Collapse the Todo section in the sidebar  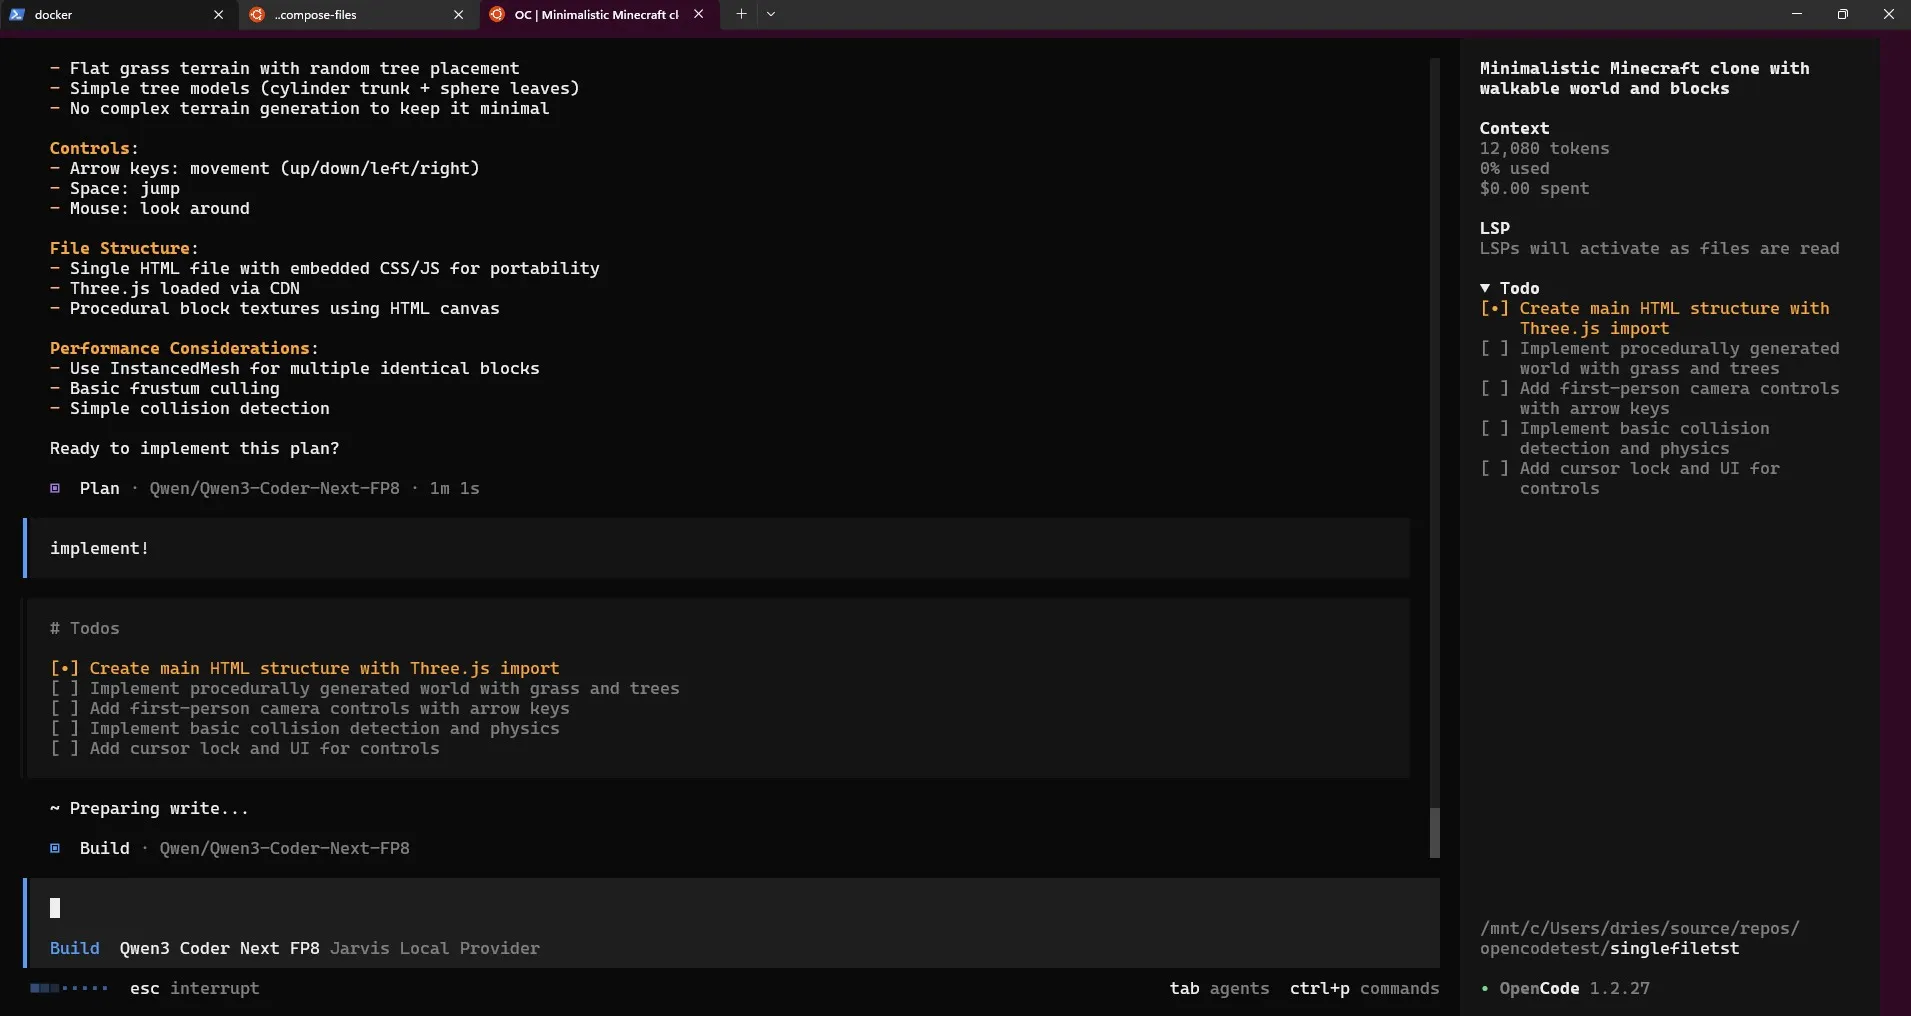tap(1487, 288)
